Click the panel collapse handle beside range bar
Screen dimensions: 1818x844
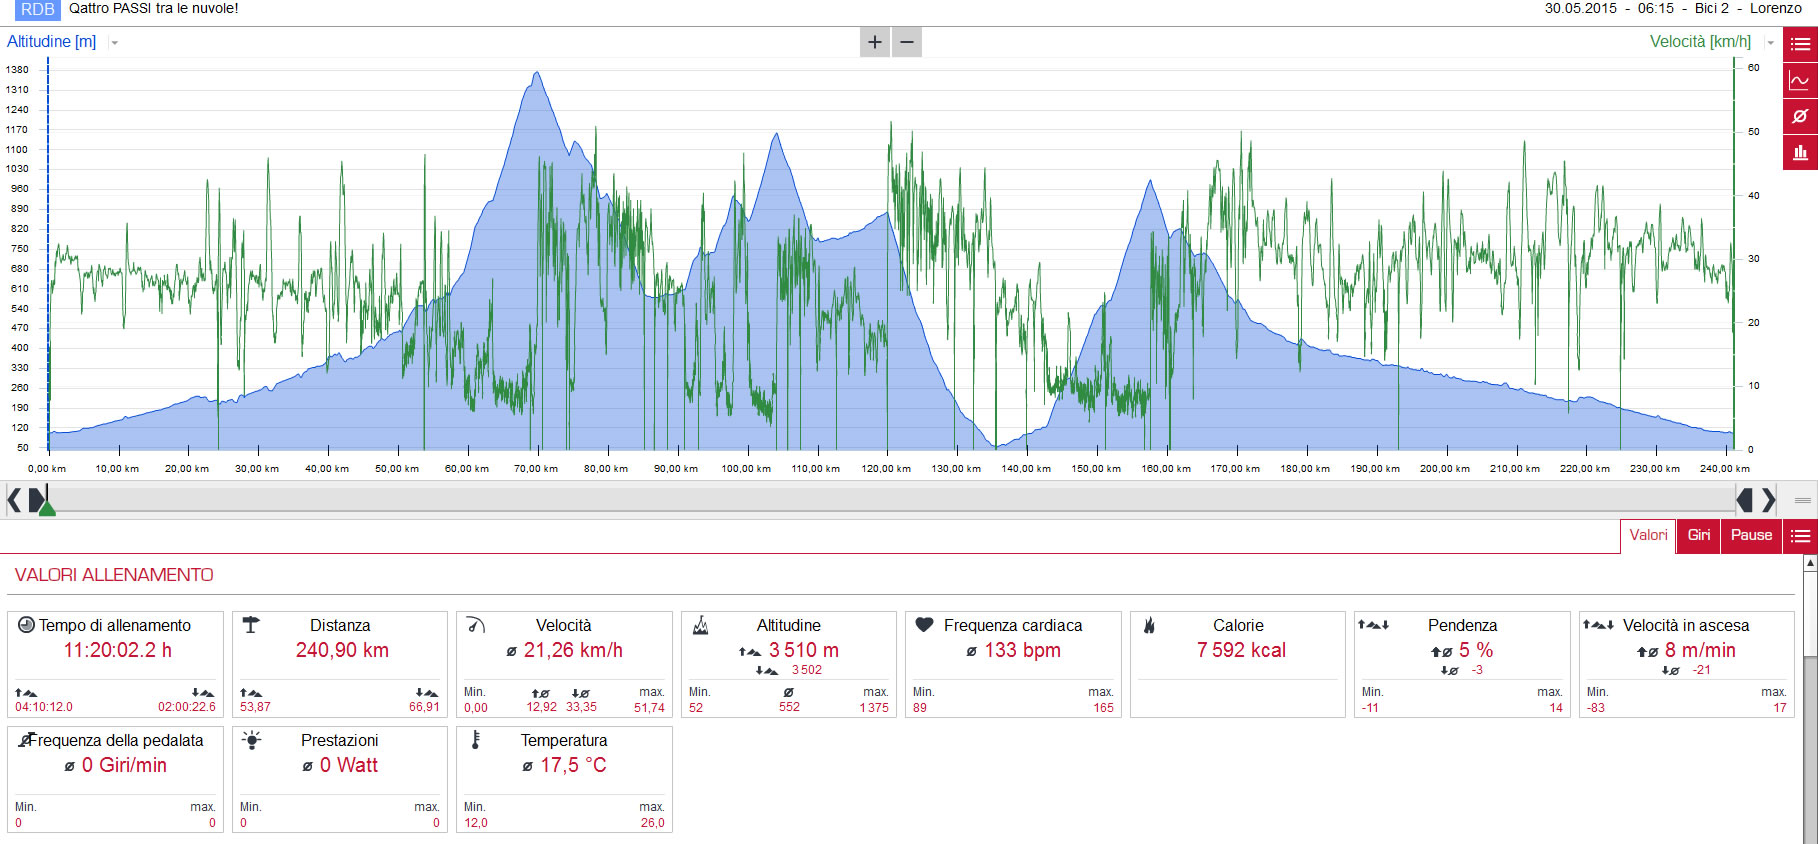coord(1802,500)
